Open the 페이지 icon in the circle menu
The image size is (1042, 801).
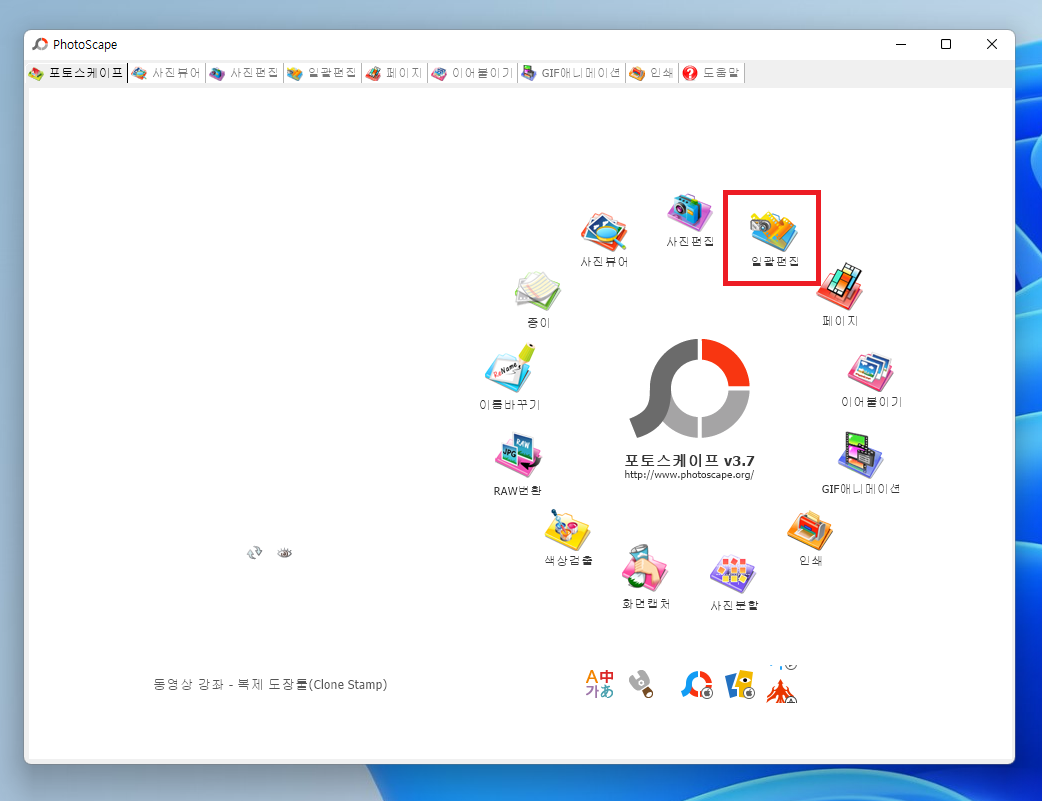[840, 286]
